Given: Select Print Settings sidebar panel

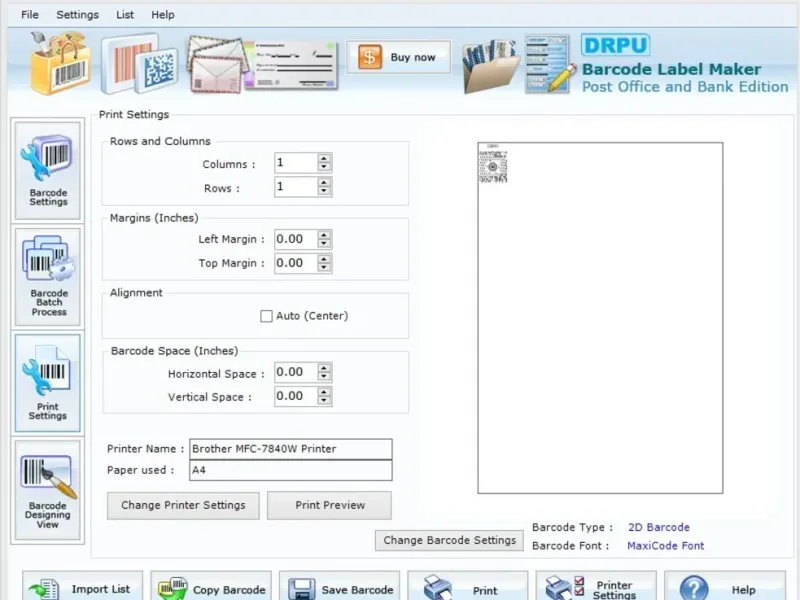Looking at the screenshot, I should click(x=48, y=383).
